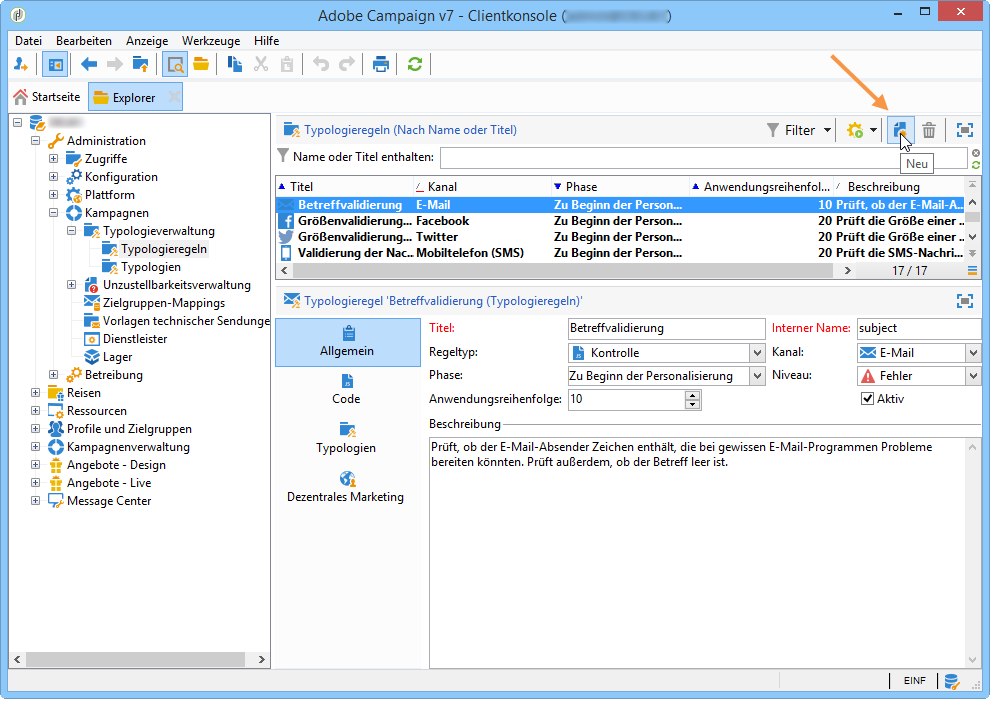The height and width of the screenshot is (708, 1002).
Task: Click the redo arrow icon
Action: [347, 65]
